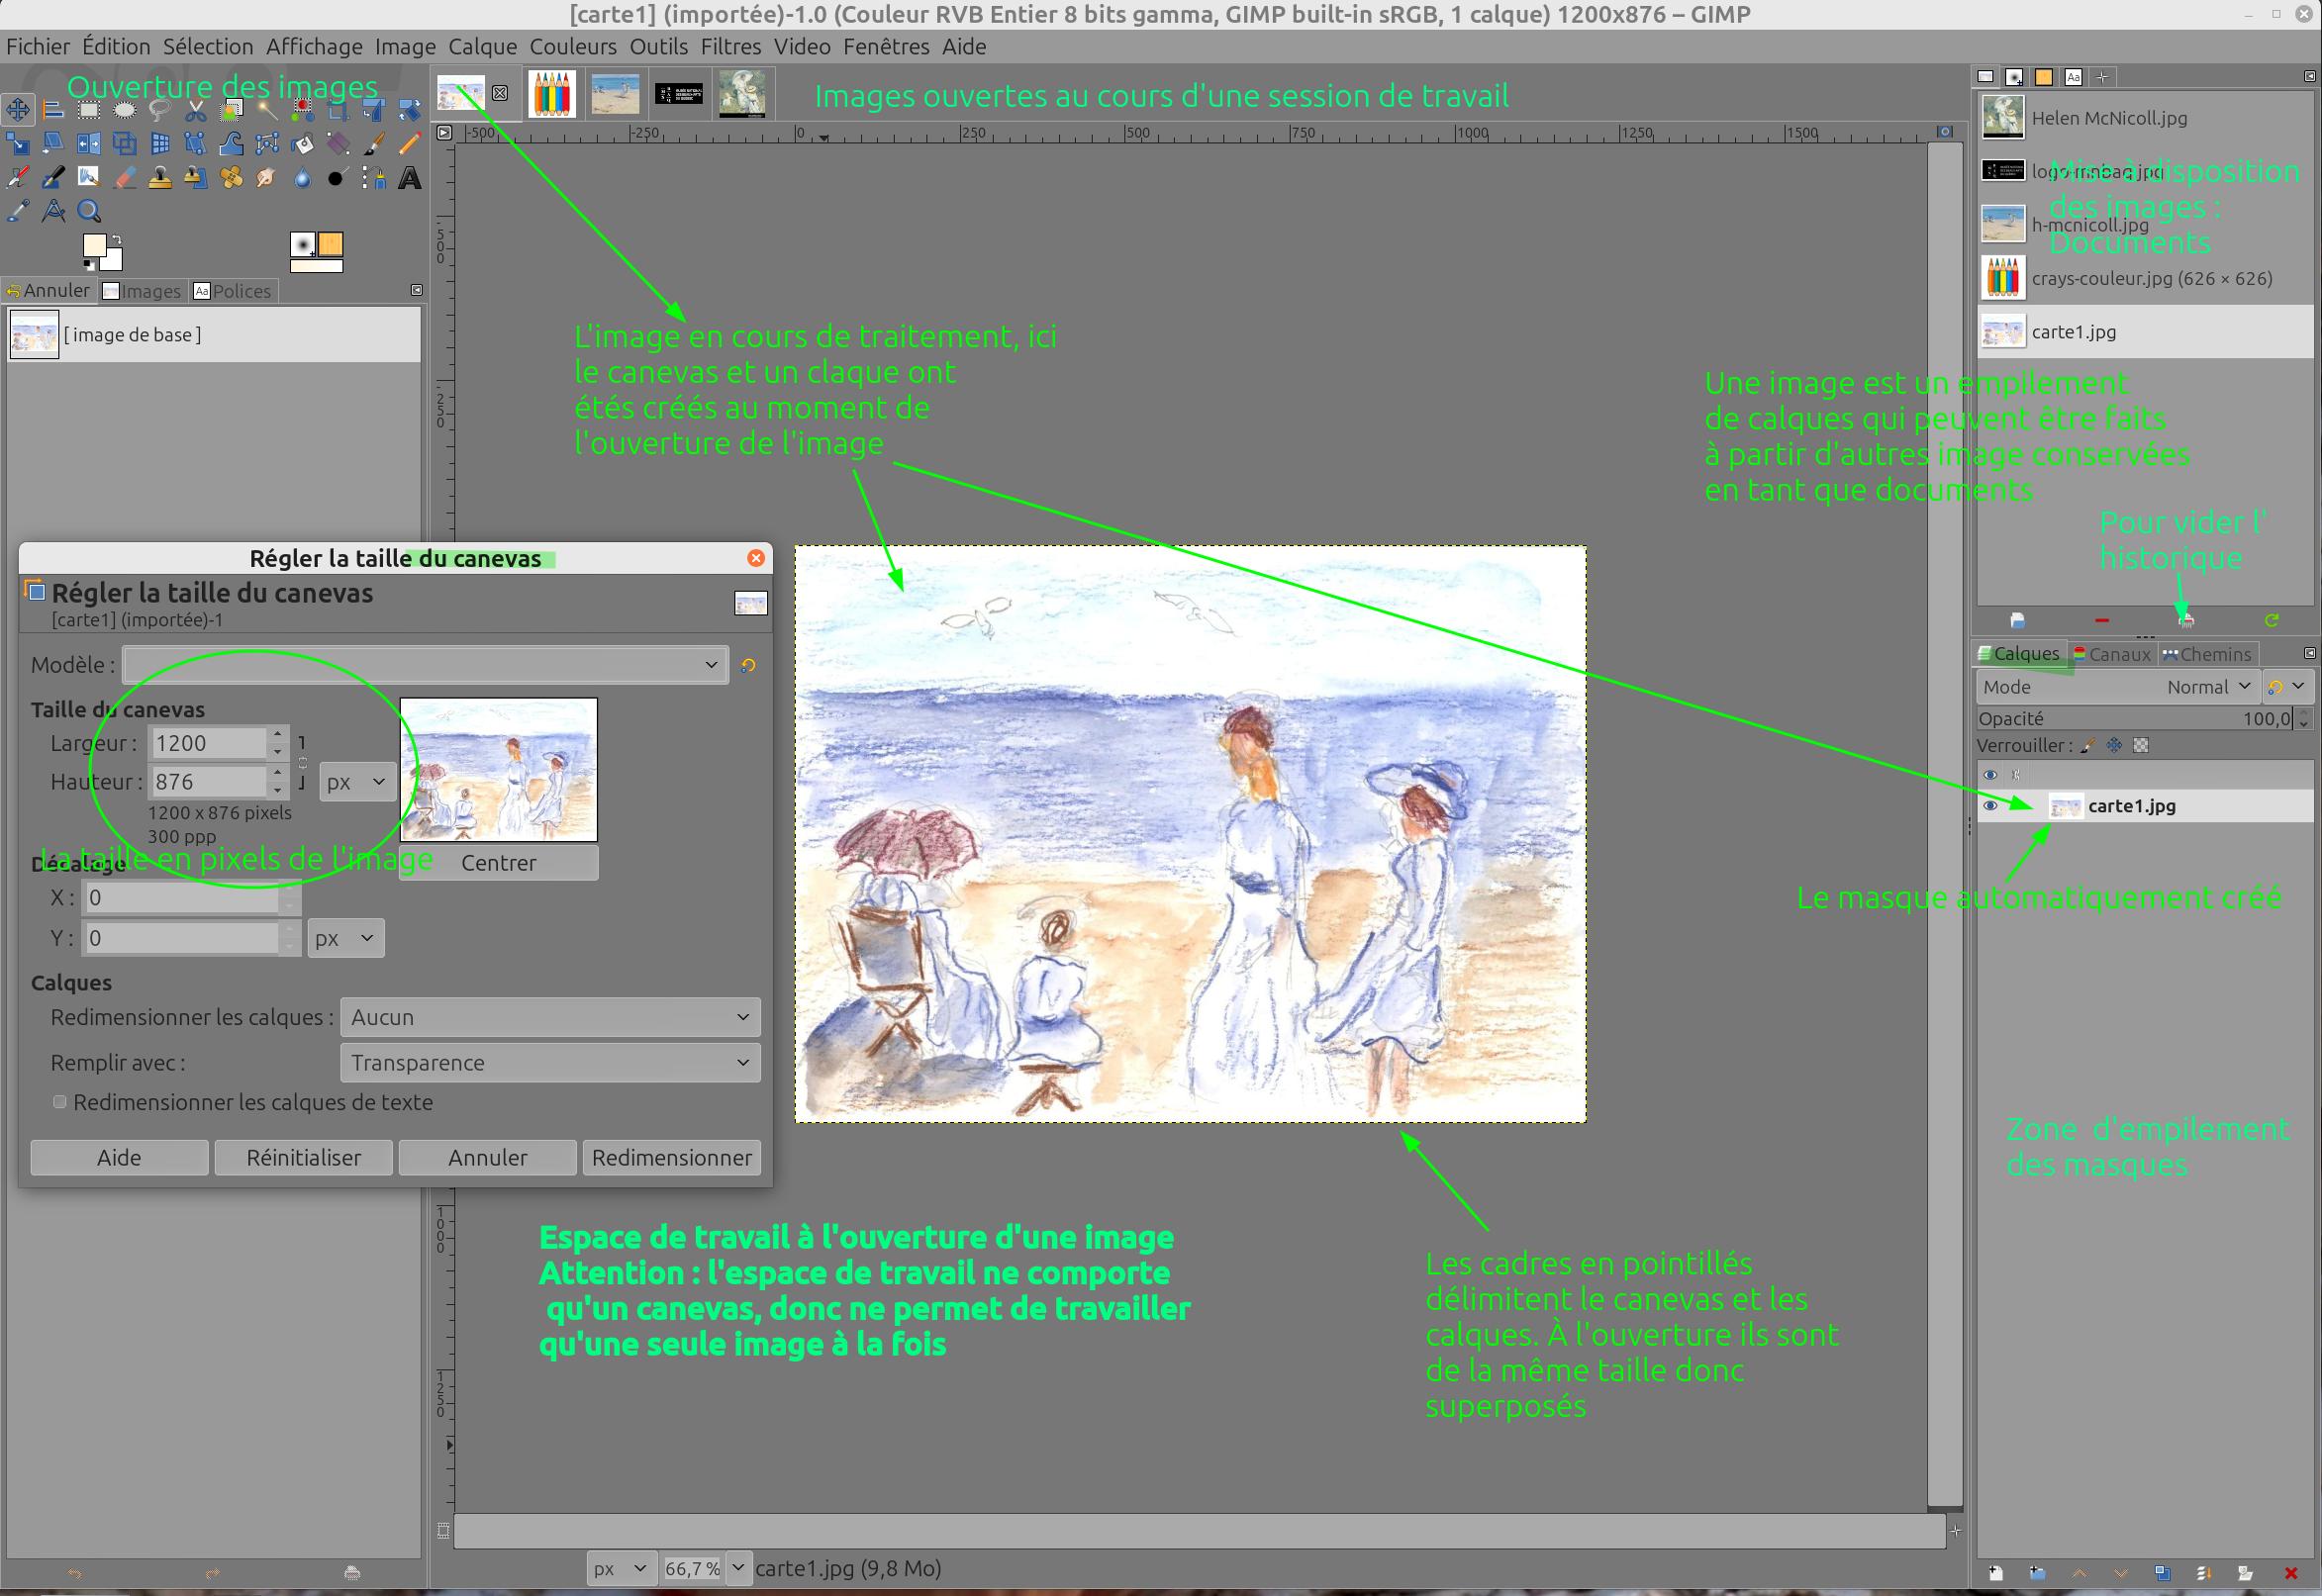Select the Warp Transform tool
Image resolution: width=2322 pixels, height=1596 pixels.
(231, 144)
